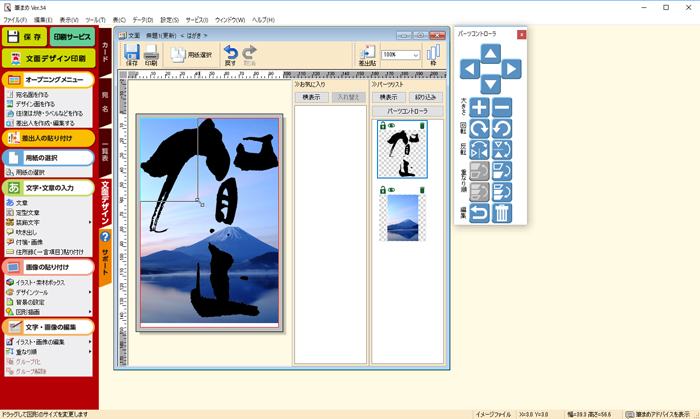The width and height of the screenshot is (700, 419).
Task: Shrink the part with the minus button
Action: 503,108
